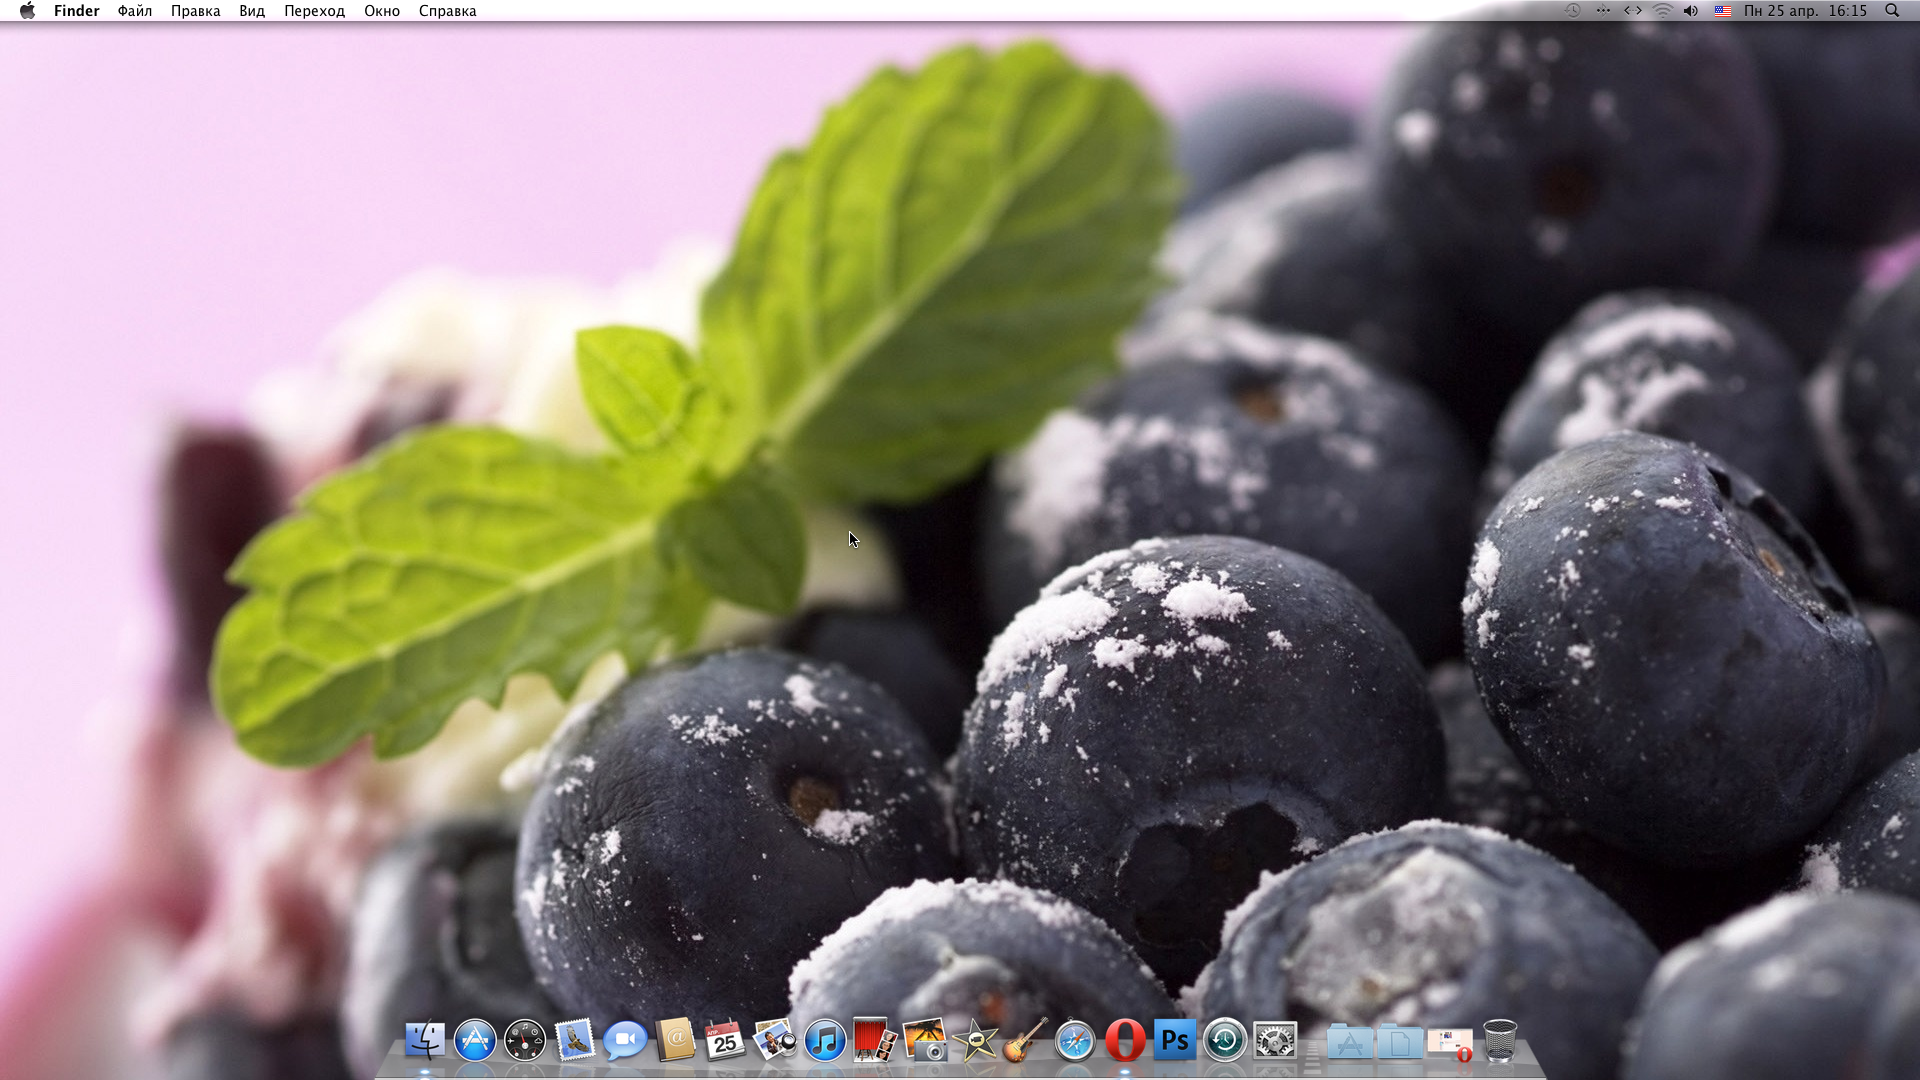Open the Справка menu

point(447,11)
